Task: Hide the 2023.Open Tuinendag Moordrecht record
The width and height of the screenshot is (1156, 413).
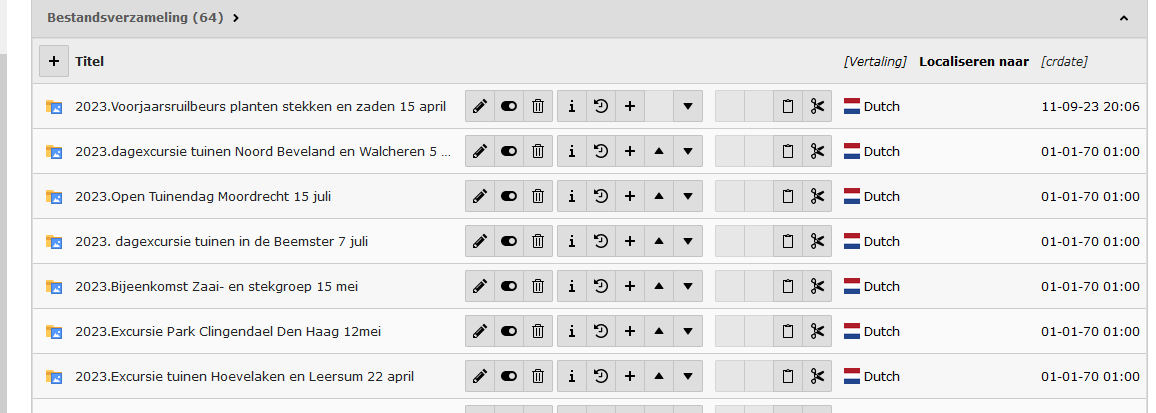Action: [x=509, y=196]
